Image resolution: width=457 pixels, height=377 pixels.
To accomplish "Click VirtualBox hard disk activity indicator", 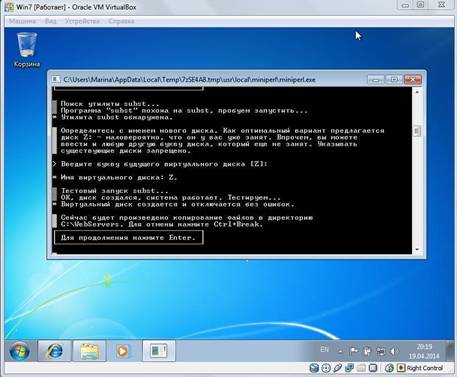I will (x=314, y=368).
